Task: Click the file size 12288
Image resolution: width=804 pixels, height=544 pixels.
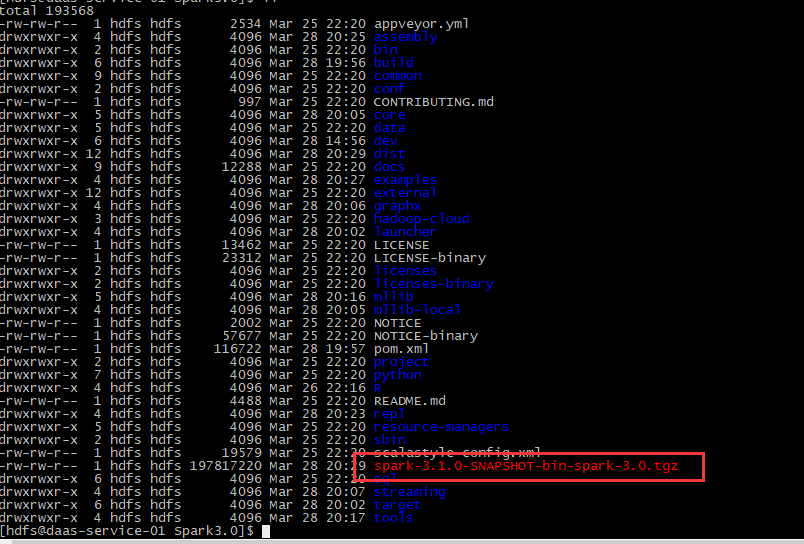Action: point(242,167)
